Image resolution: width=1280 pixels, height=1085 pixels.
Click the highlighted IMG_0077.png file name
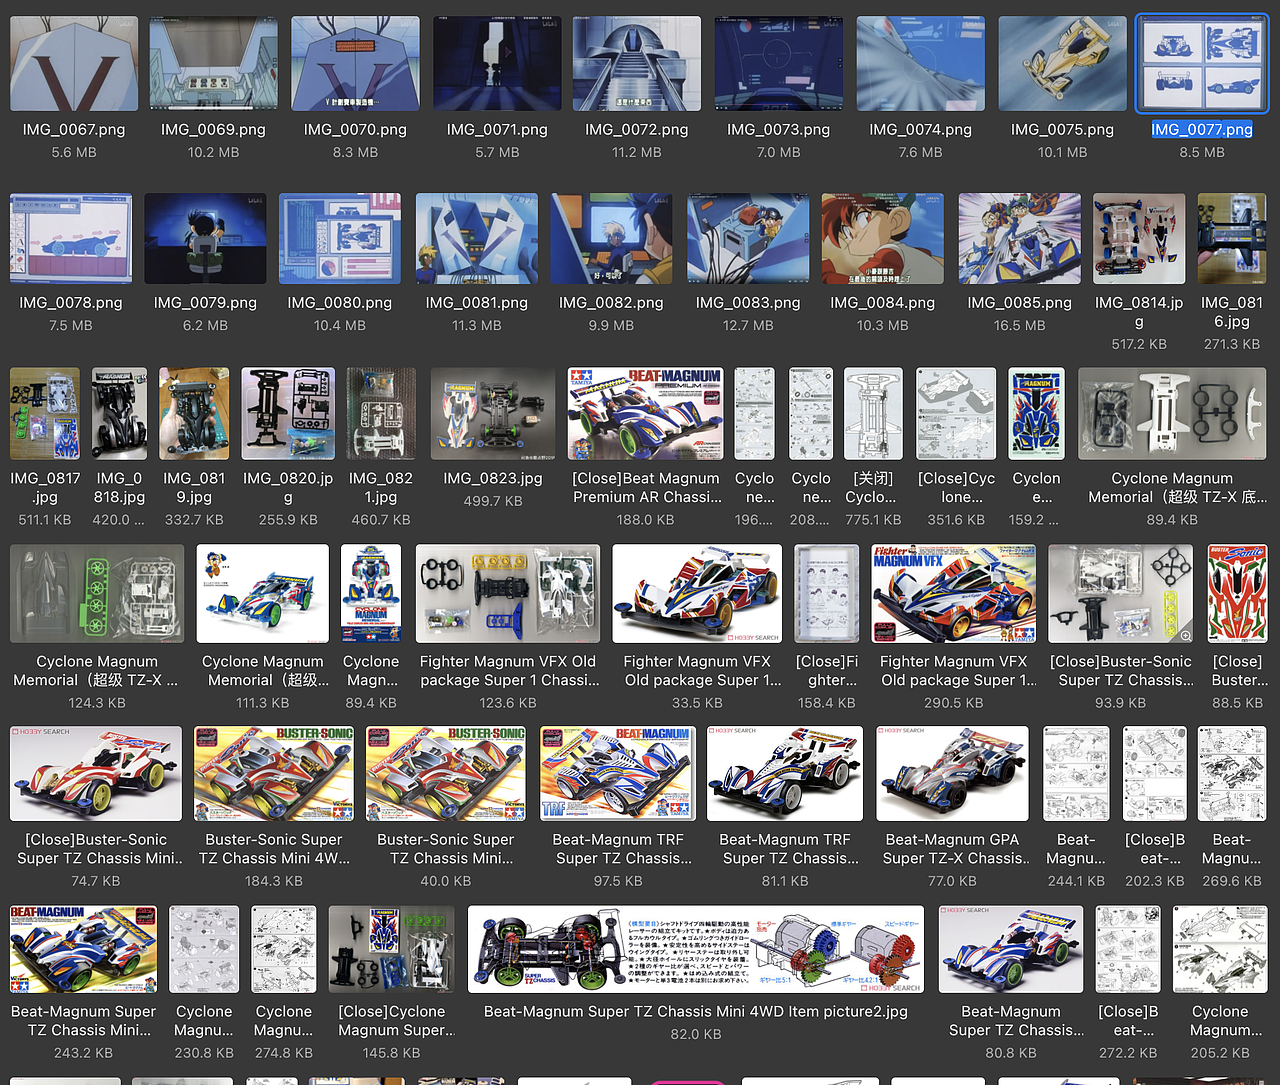click(1202, 129)
